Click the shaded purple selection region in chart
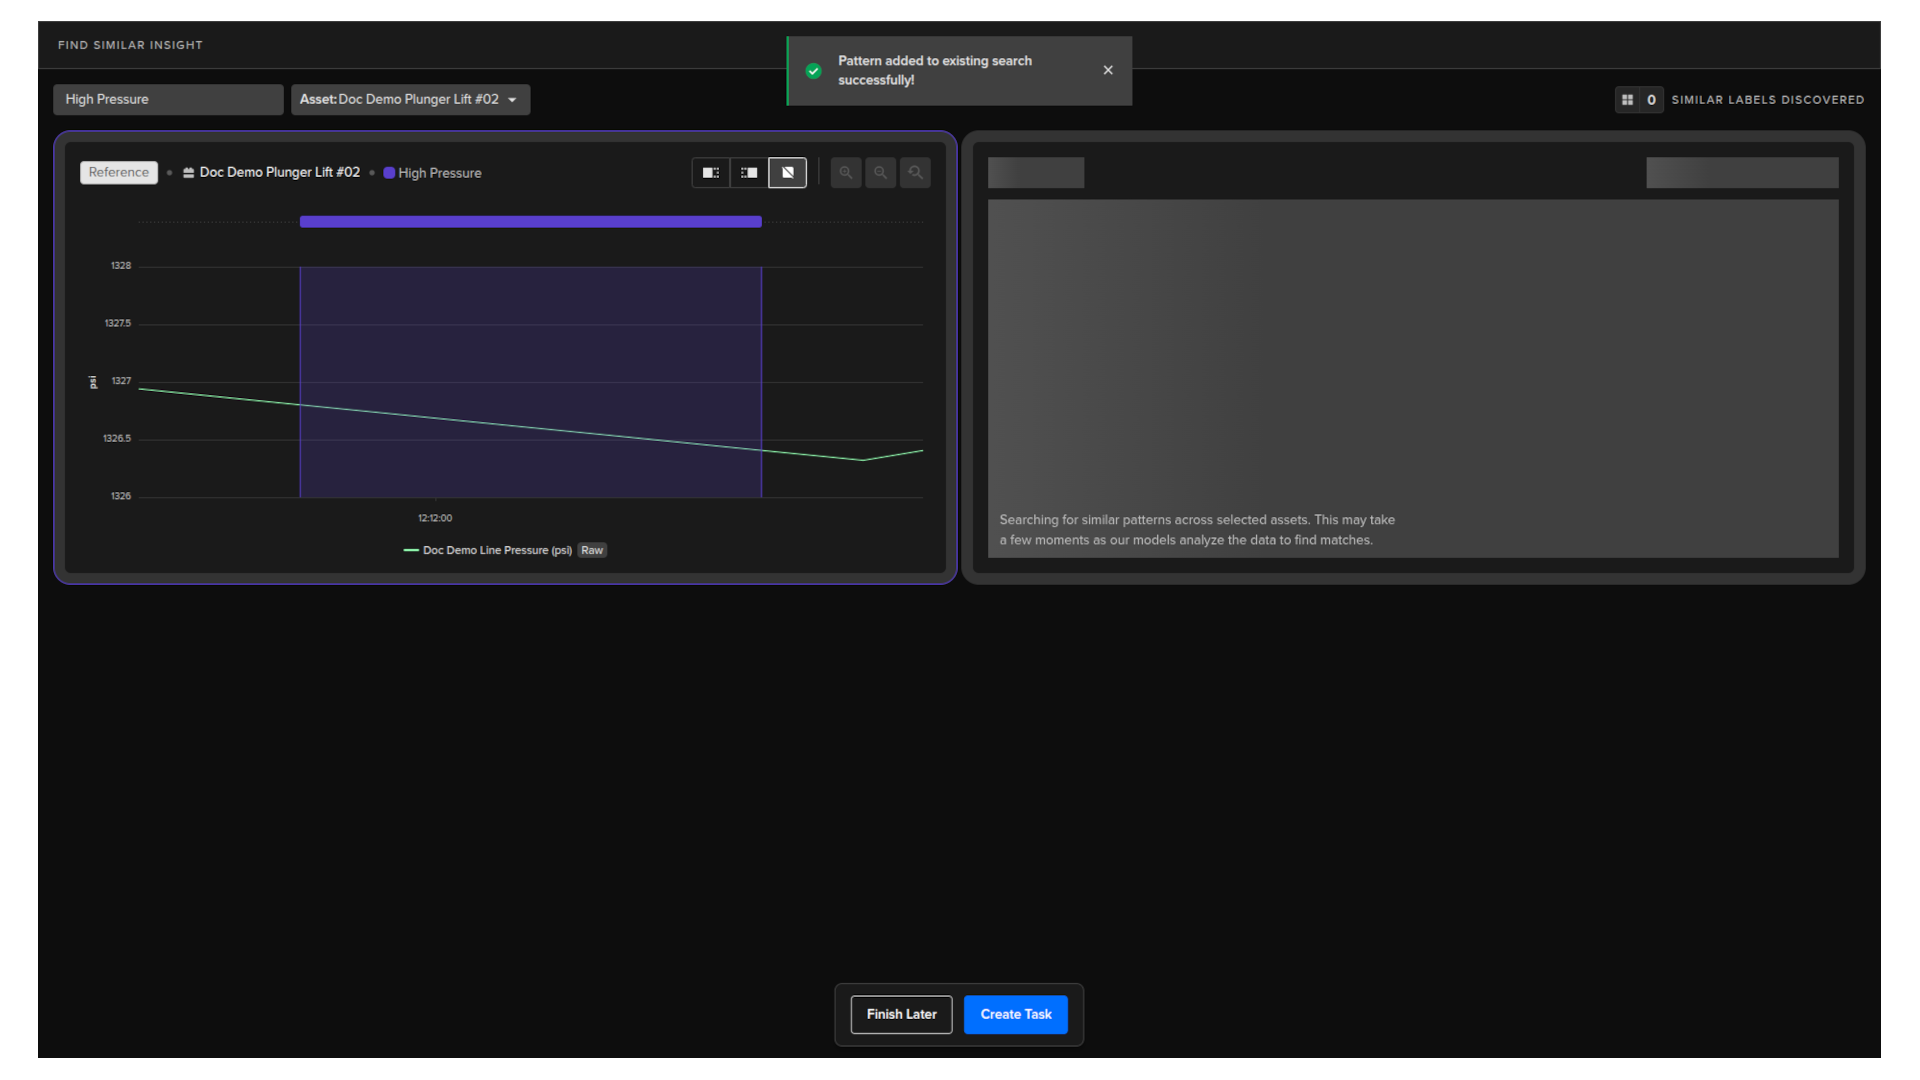Viewport: 1920px width, 1080px height. (x=530, y=381)
